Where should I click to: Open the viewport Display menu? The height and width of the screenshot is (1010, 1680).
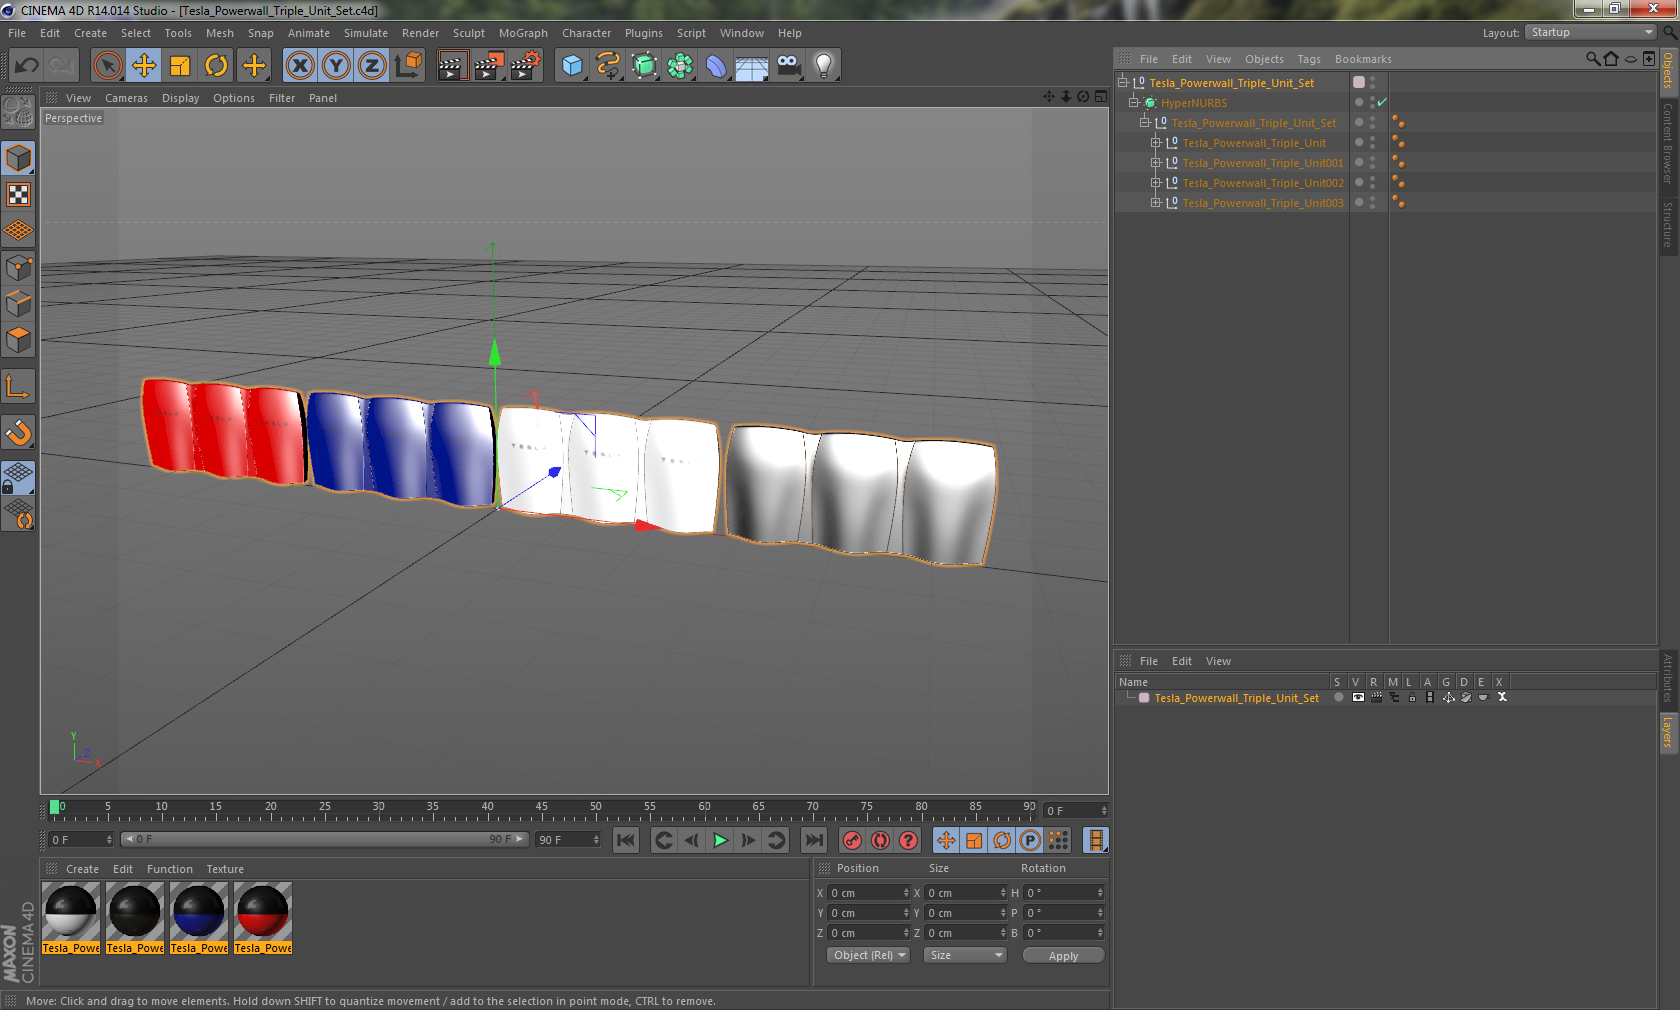coord(180,98)
